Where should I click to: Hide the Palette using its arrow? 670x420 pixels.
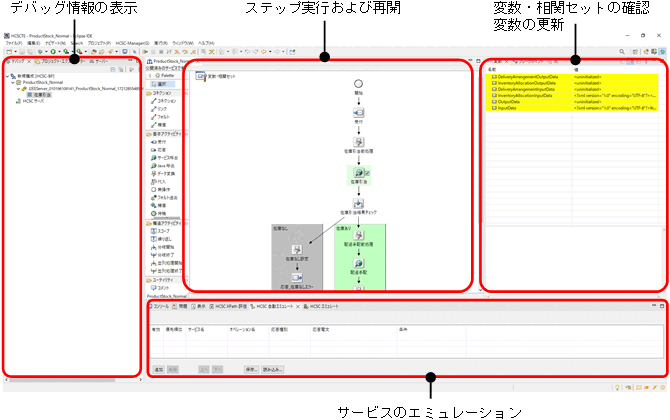pos(150,75)
